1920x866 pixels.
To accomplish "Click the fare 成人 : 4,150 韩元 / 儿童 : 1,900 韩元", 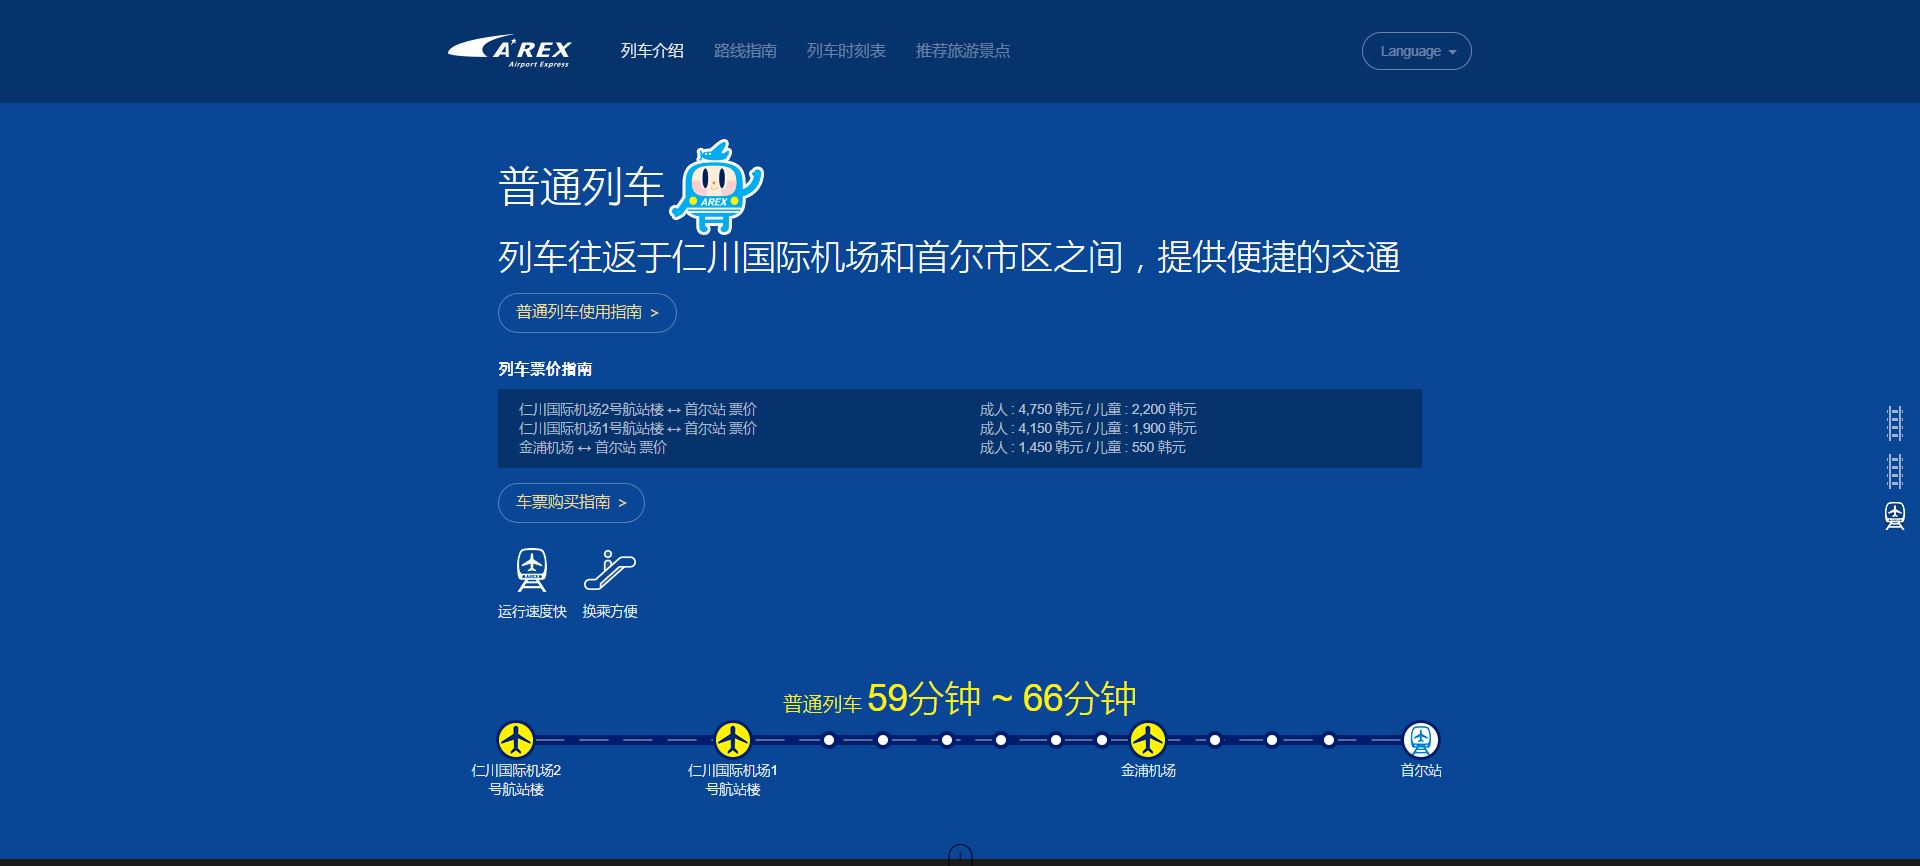I will [1088, 428].
